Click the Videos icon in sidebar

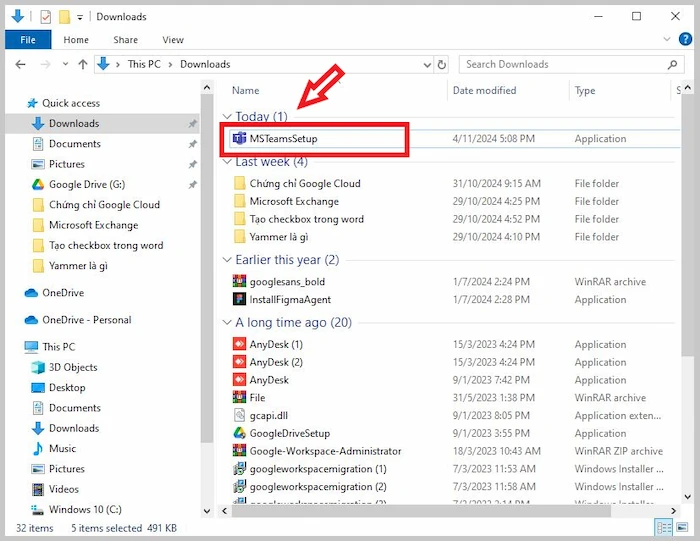[38, 489]
